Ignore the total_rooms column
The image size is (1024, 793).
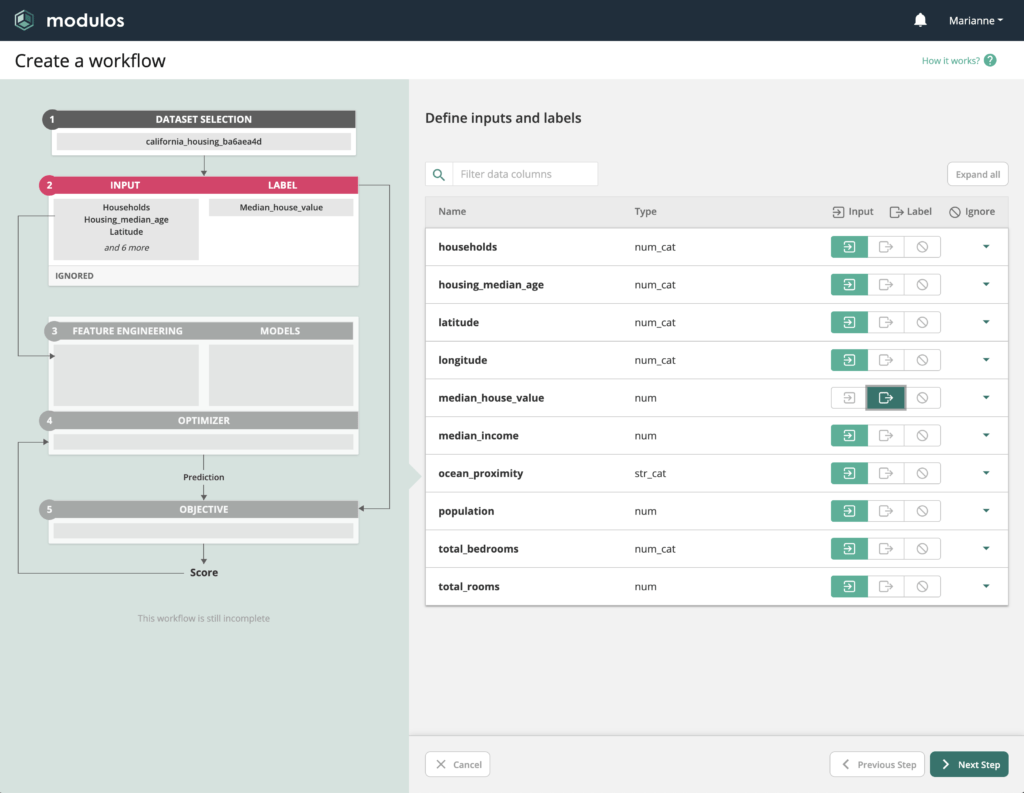922,587
